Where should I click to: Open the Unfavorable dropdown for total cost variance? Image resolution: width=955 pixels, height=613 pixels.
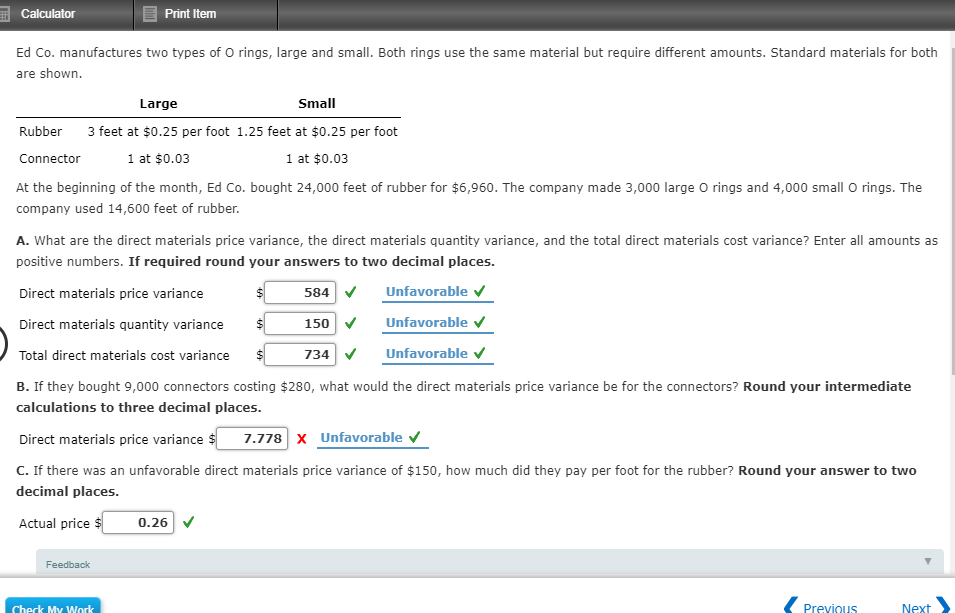click(429, 353)
